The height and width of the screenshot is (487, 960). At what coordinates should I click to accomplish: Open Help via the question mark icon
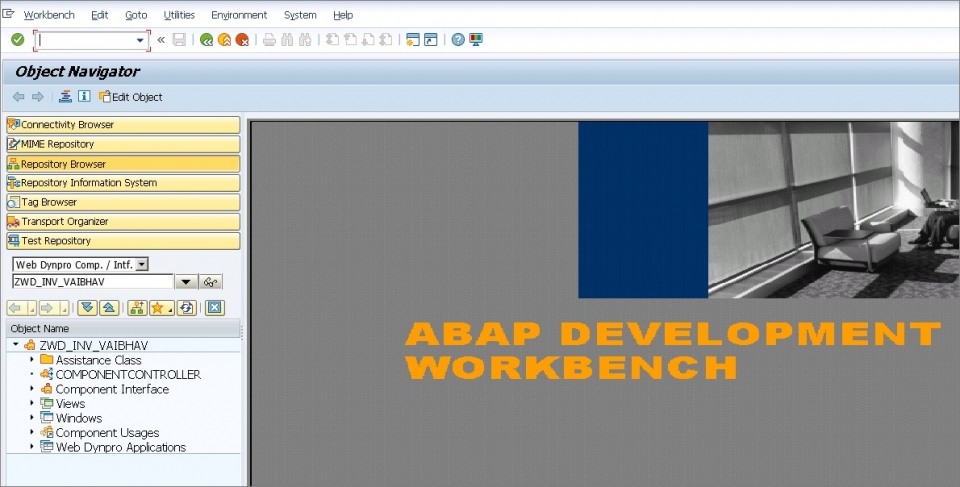(458, 40)
